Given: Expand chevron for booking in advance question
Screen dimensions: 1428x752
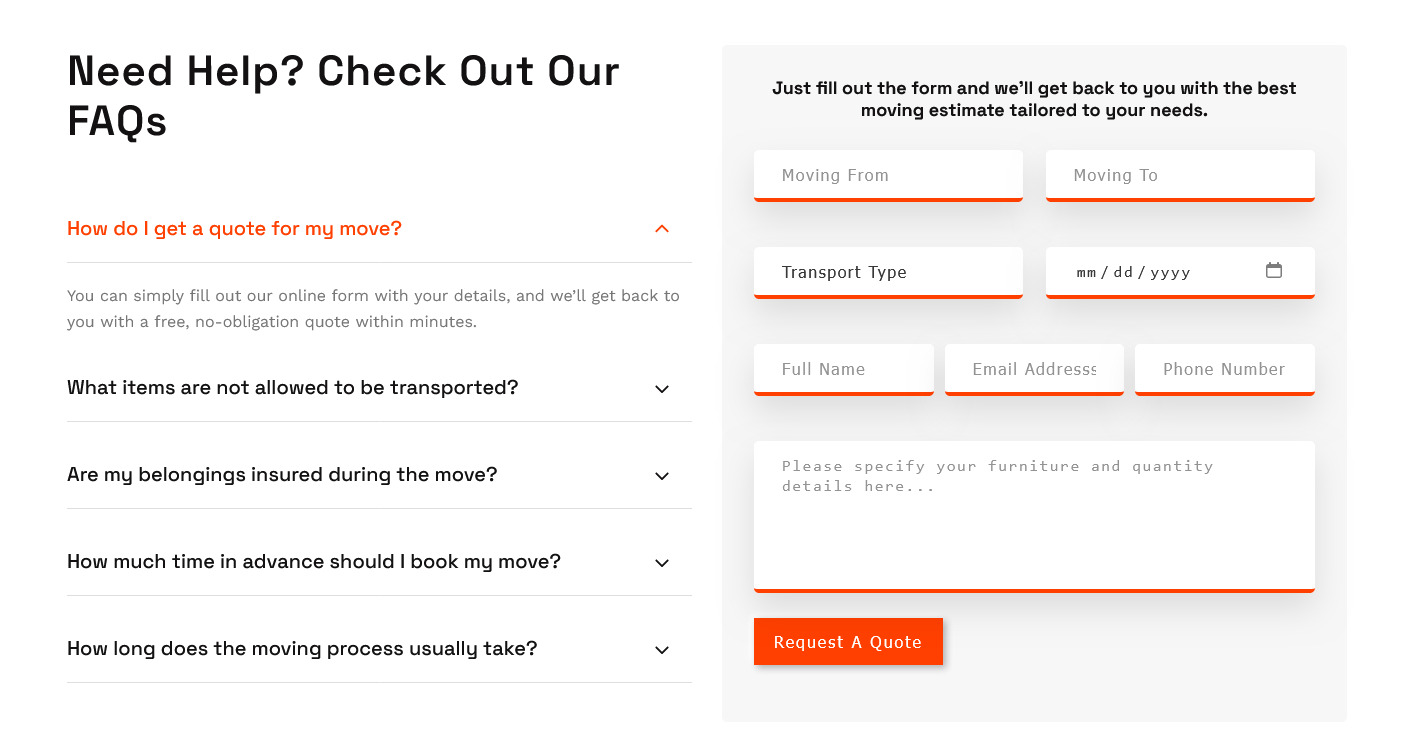Looking at the screenshot, I should click(661, 563).
